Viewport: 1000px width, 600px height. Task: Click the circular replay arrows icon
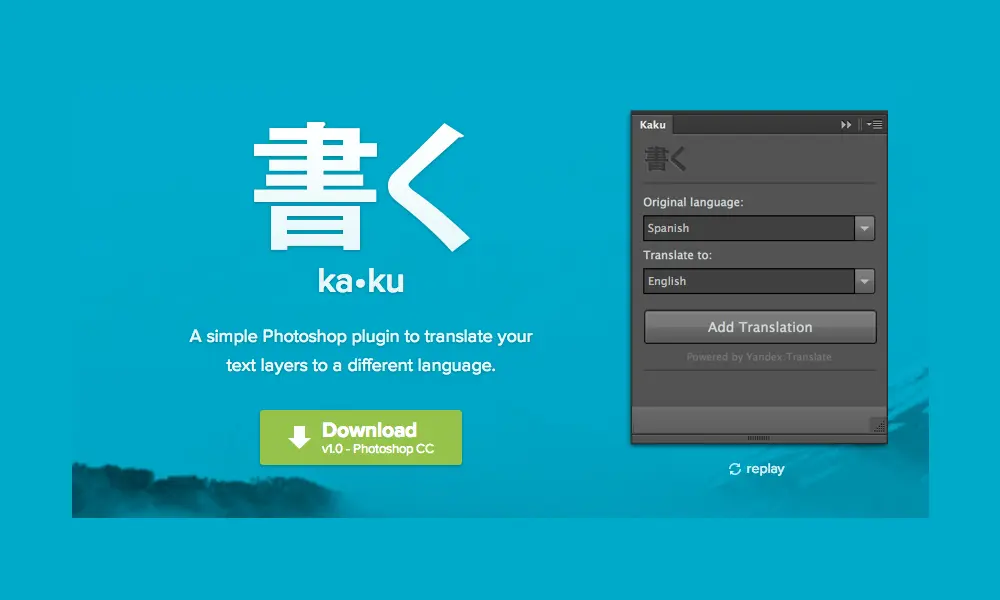[x=735, y=469]
